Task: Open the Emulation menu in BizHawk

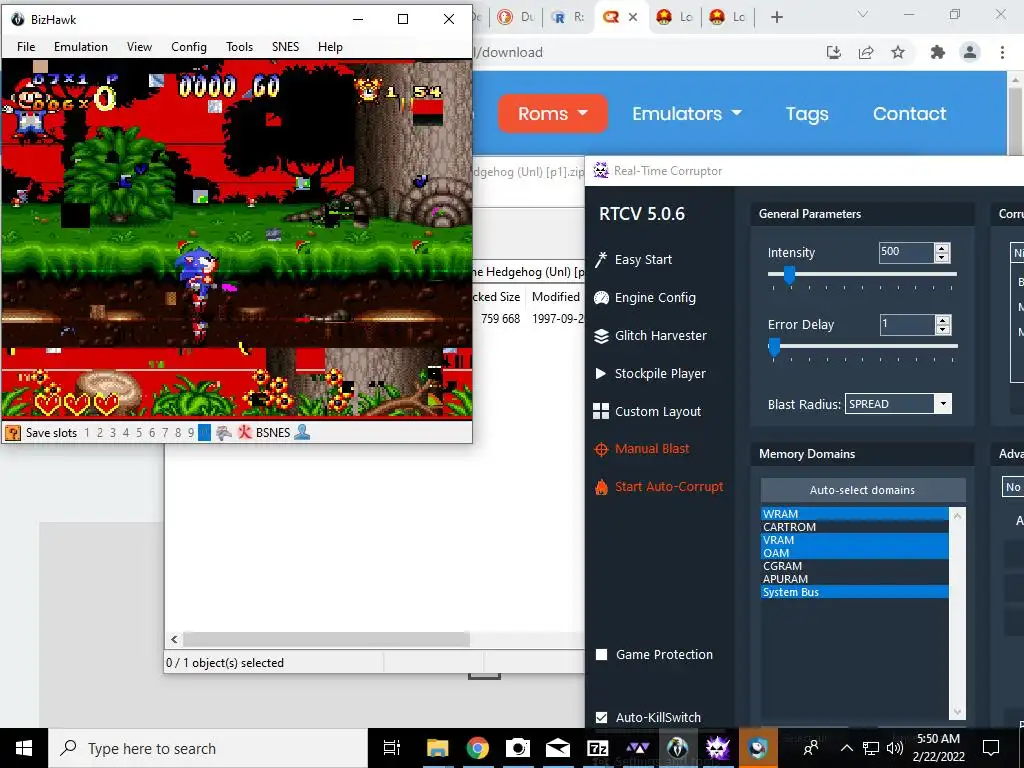Action: coord(81,47)
